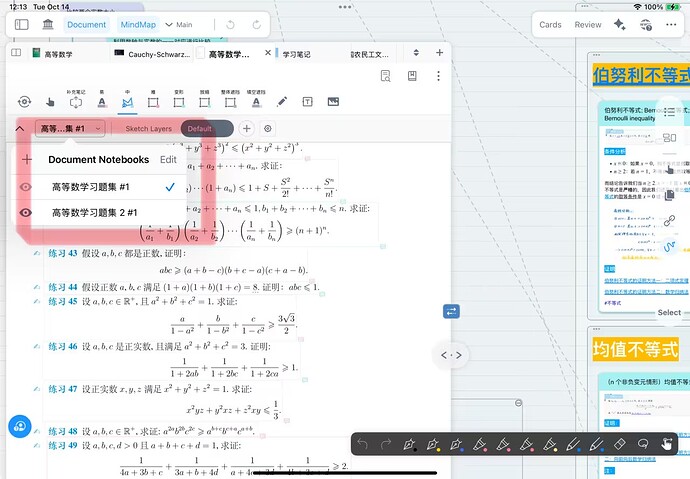Tap the AI sparkle icon
The width and height of the screenshot is (690, 479).
pyautogui.click(x=621, y=25)
